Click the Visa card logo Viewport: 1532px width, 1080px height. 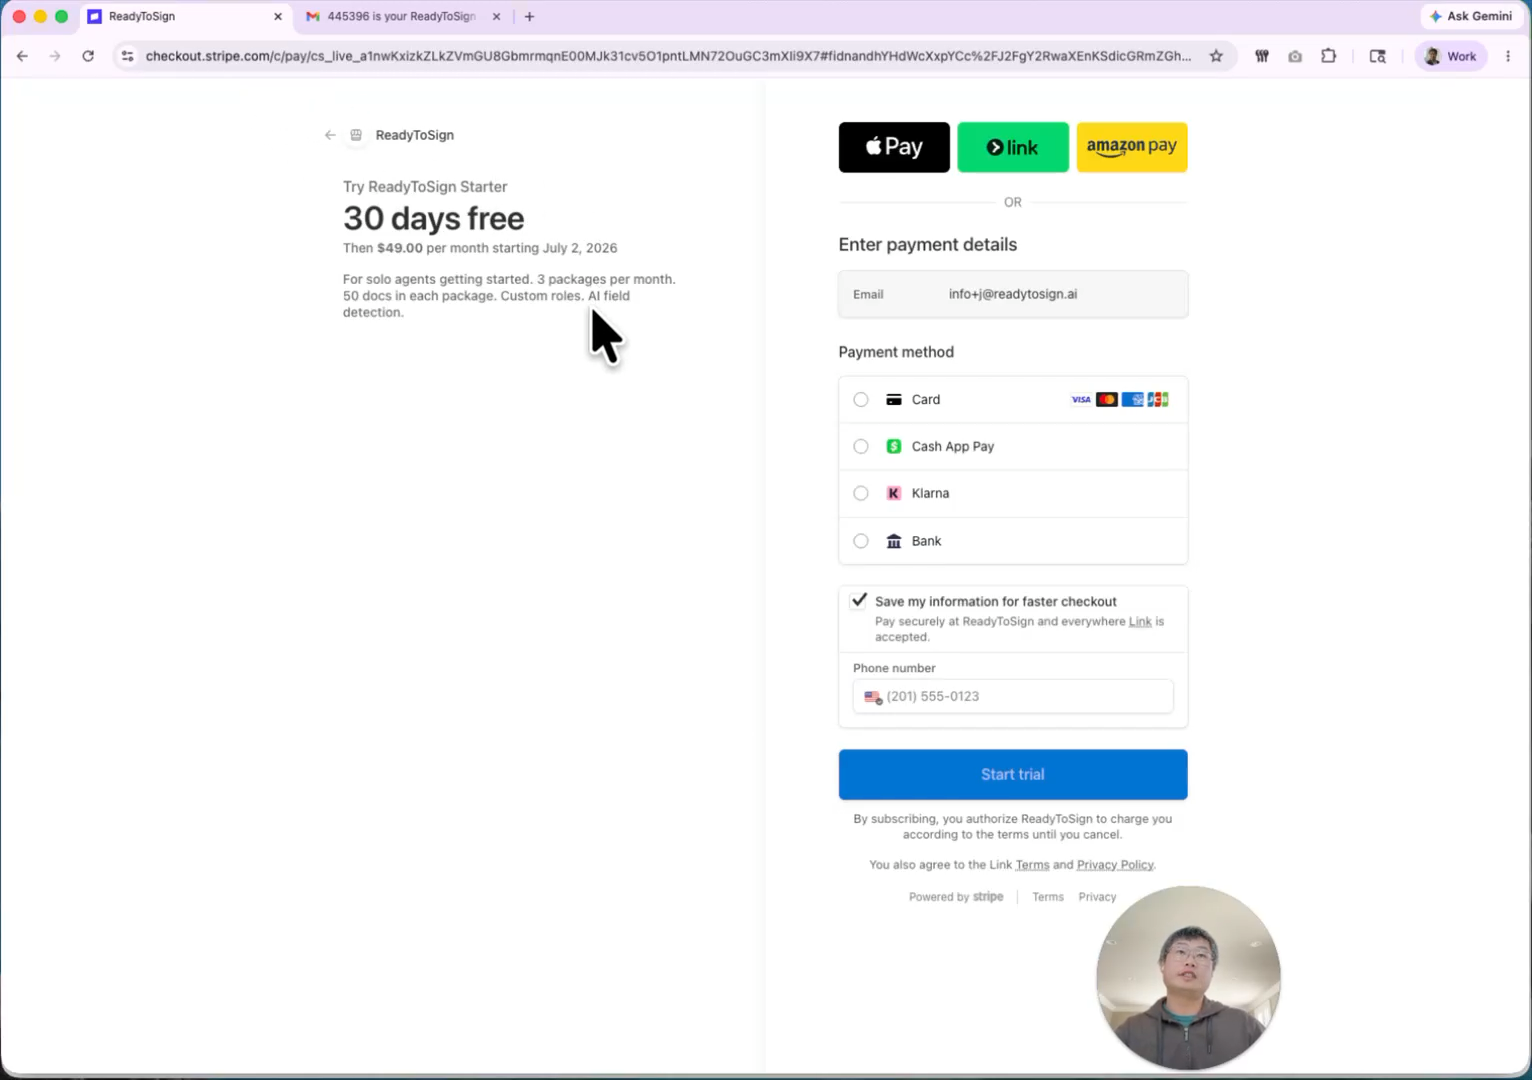click(x=1081, y=400)
